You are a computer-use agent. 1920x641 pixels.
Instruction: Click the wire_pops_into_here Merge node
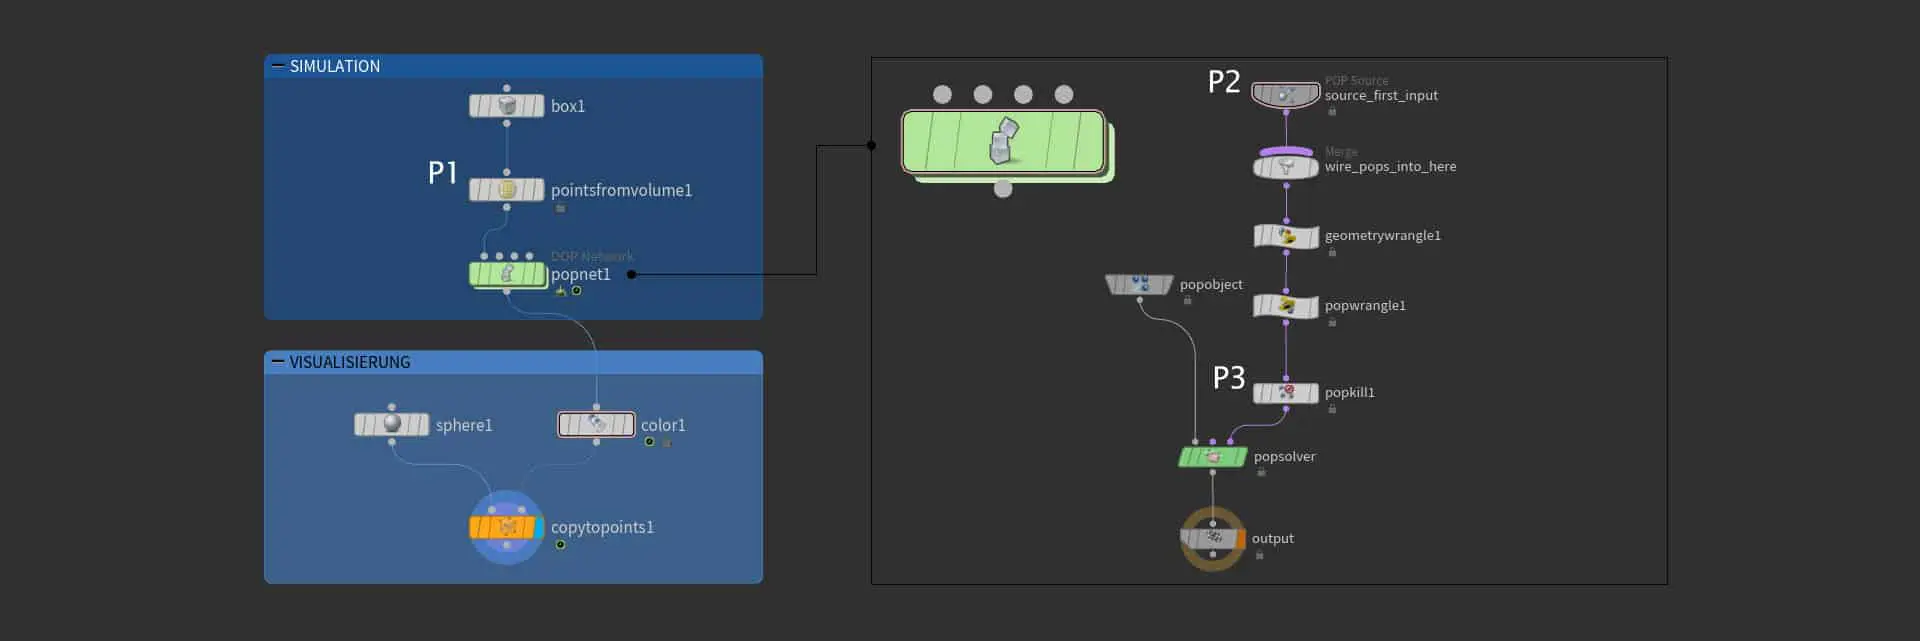pyautogui.click(x=1286, y=166)
